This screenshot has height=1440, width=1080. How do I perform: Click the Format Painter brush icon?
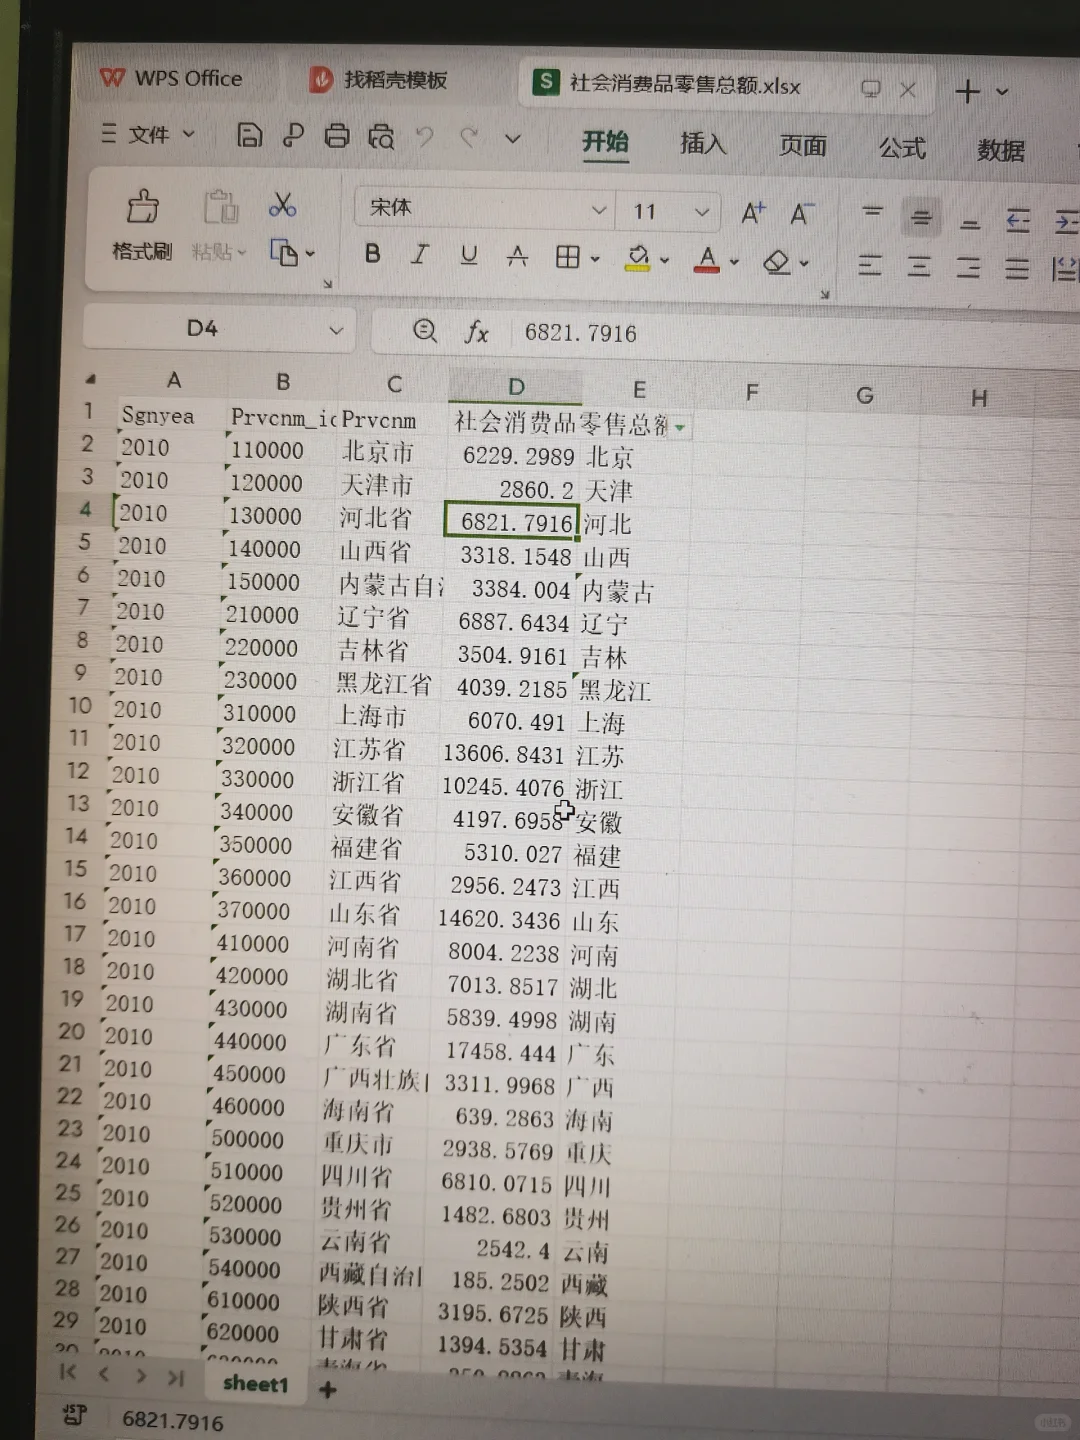tap(143, 206)
